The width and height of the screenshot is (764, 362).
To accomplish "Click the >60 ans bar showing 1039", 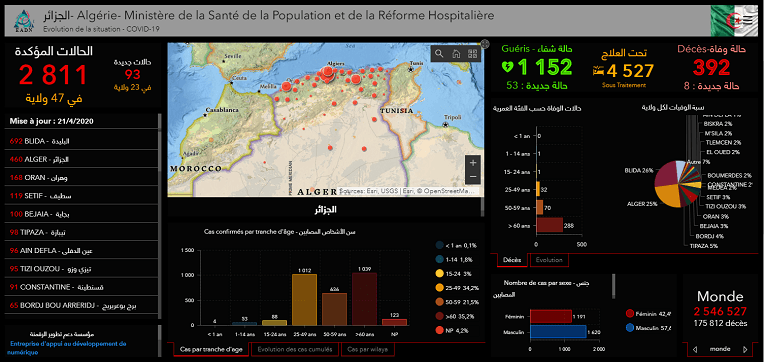I will 364,299.
